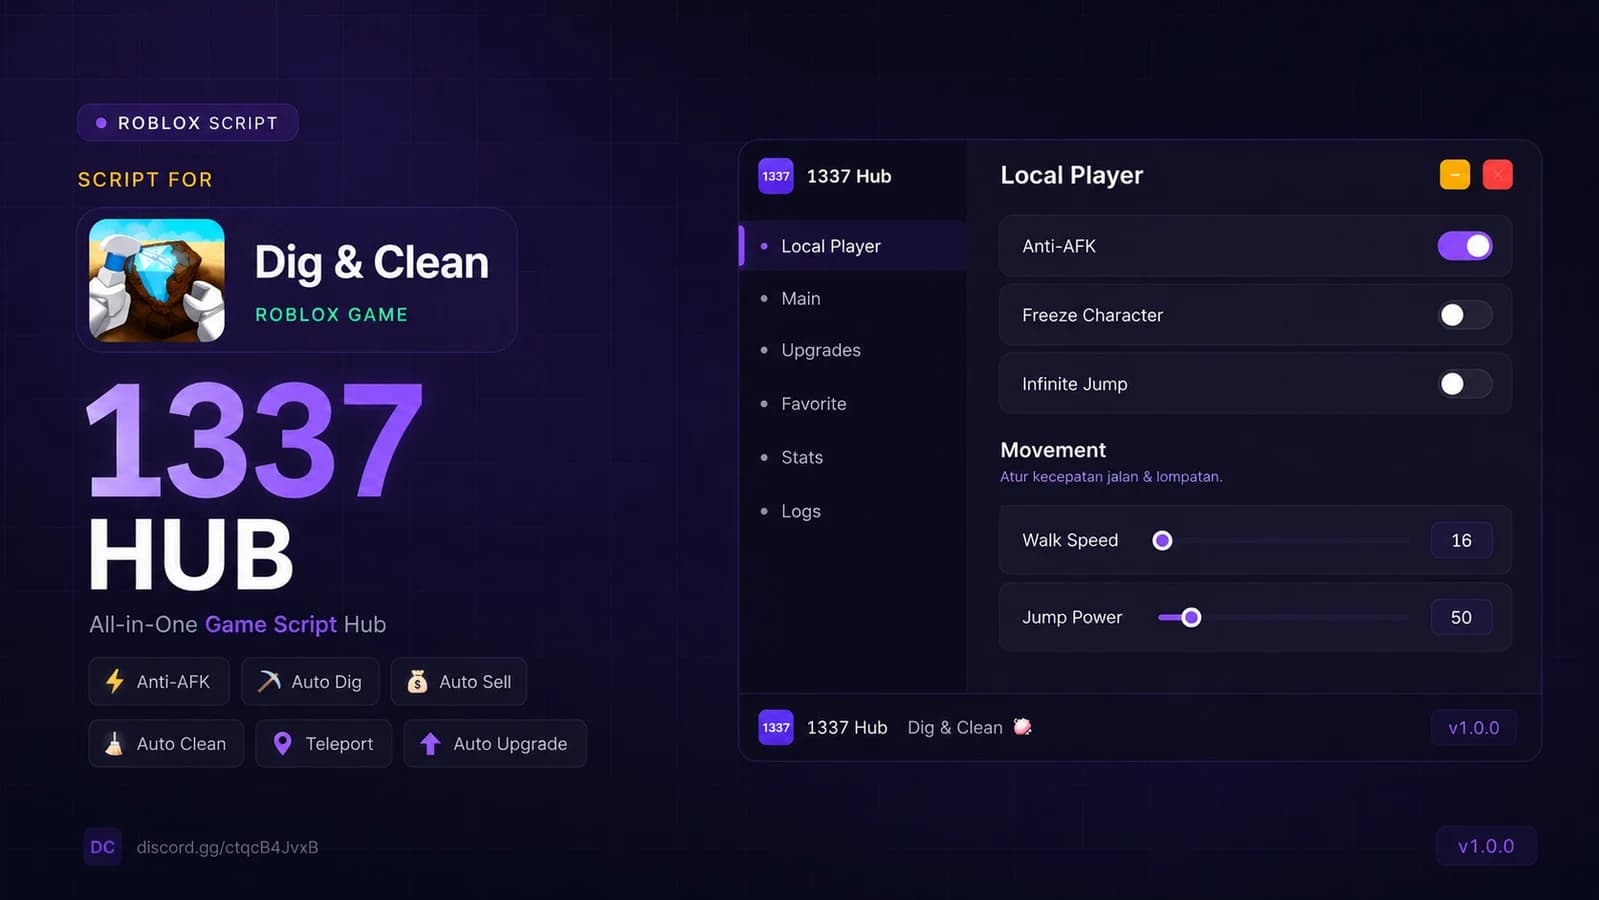The width and height of the screenshot is (1599, 900).
Task: Enable the Freeze Character toggle
Action: 1465,315
